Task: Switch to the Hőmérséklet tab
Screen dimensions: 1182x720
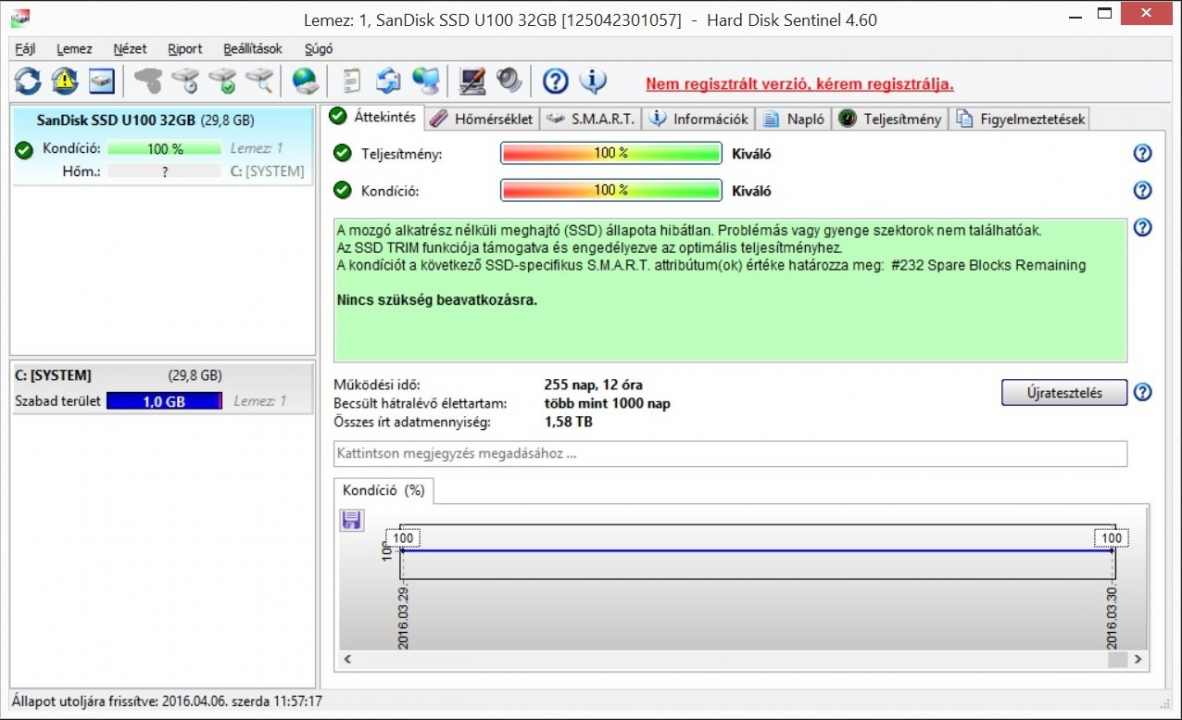Action: tap(482, 119)
